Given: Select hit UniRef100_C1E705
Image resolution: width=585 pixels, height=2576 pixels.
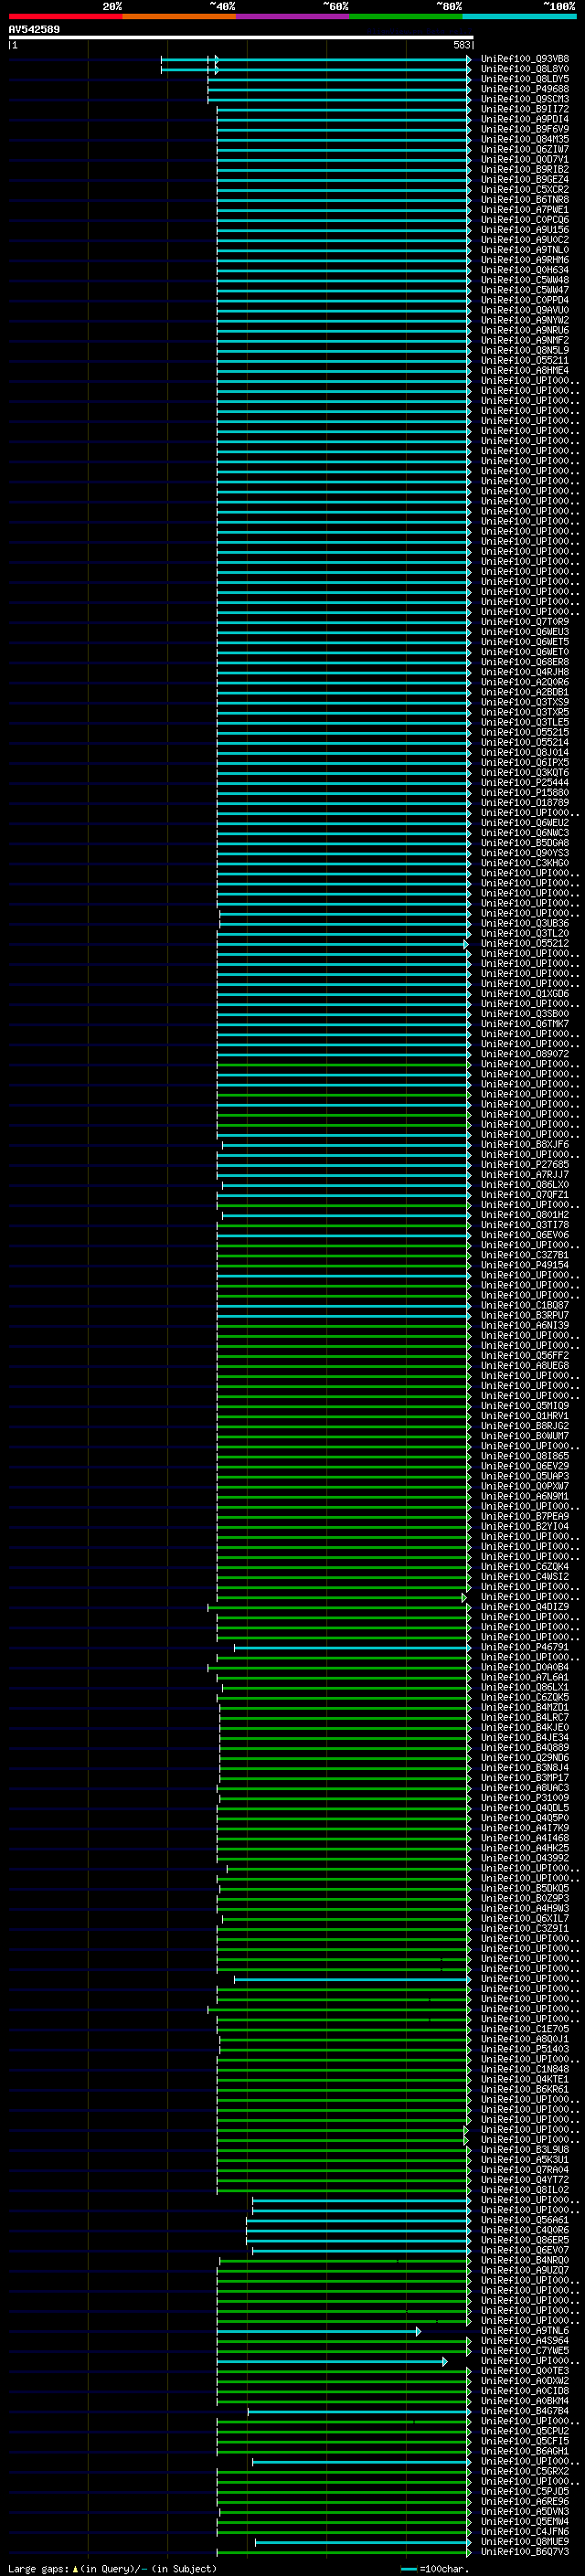Looking at the screenshot, I should (525, 2029).
